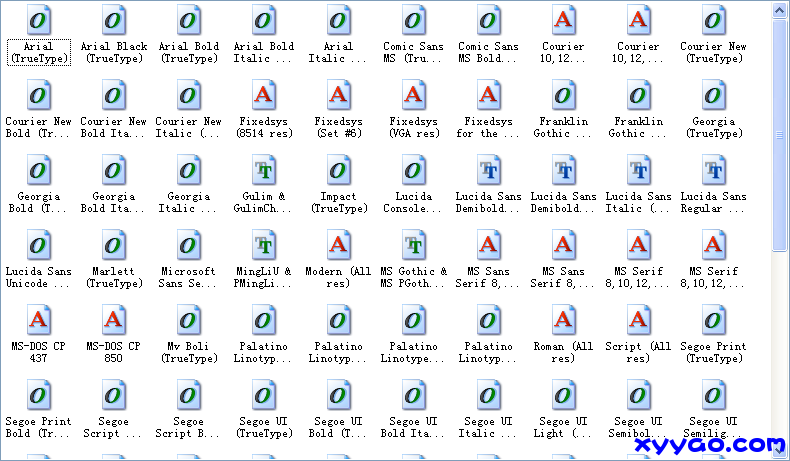
Task: Click the 'Segoe Script ...' label
Action: (x=113, y=428)
